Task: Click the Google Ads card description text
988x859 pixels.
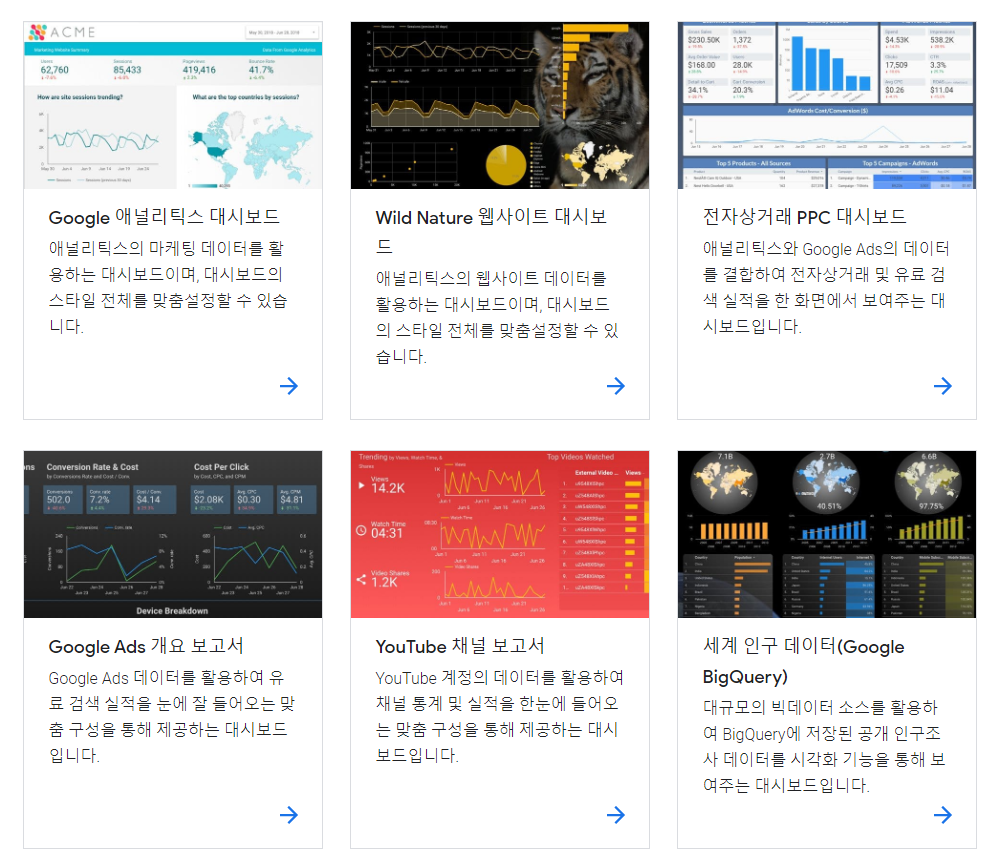Action: point(171,717)
